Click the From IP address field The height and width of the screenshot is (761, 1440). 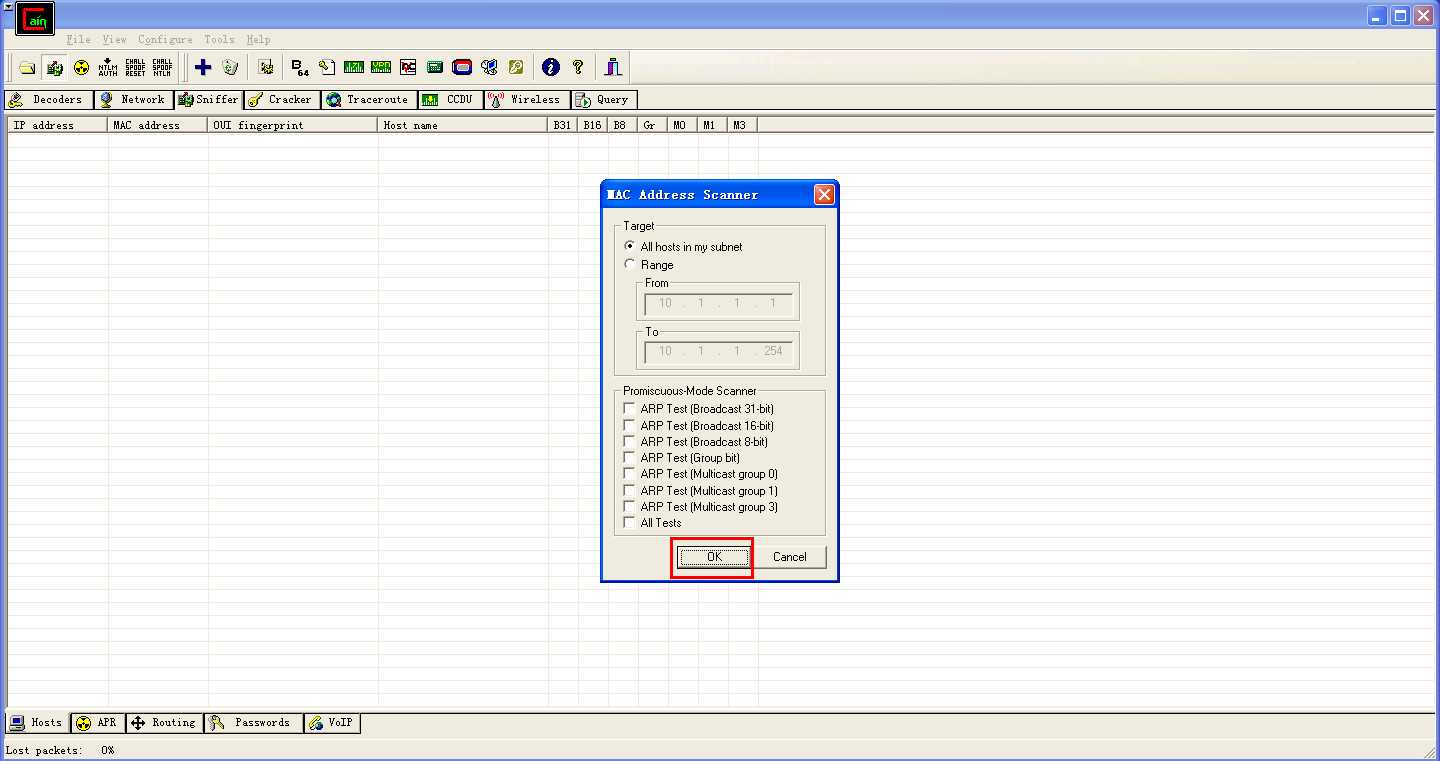719,303
